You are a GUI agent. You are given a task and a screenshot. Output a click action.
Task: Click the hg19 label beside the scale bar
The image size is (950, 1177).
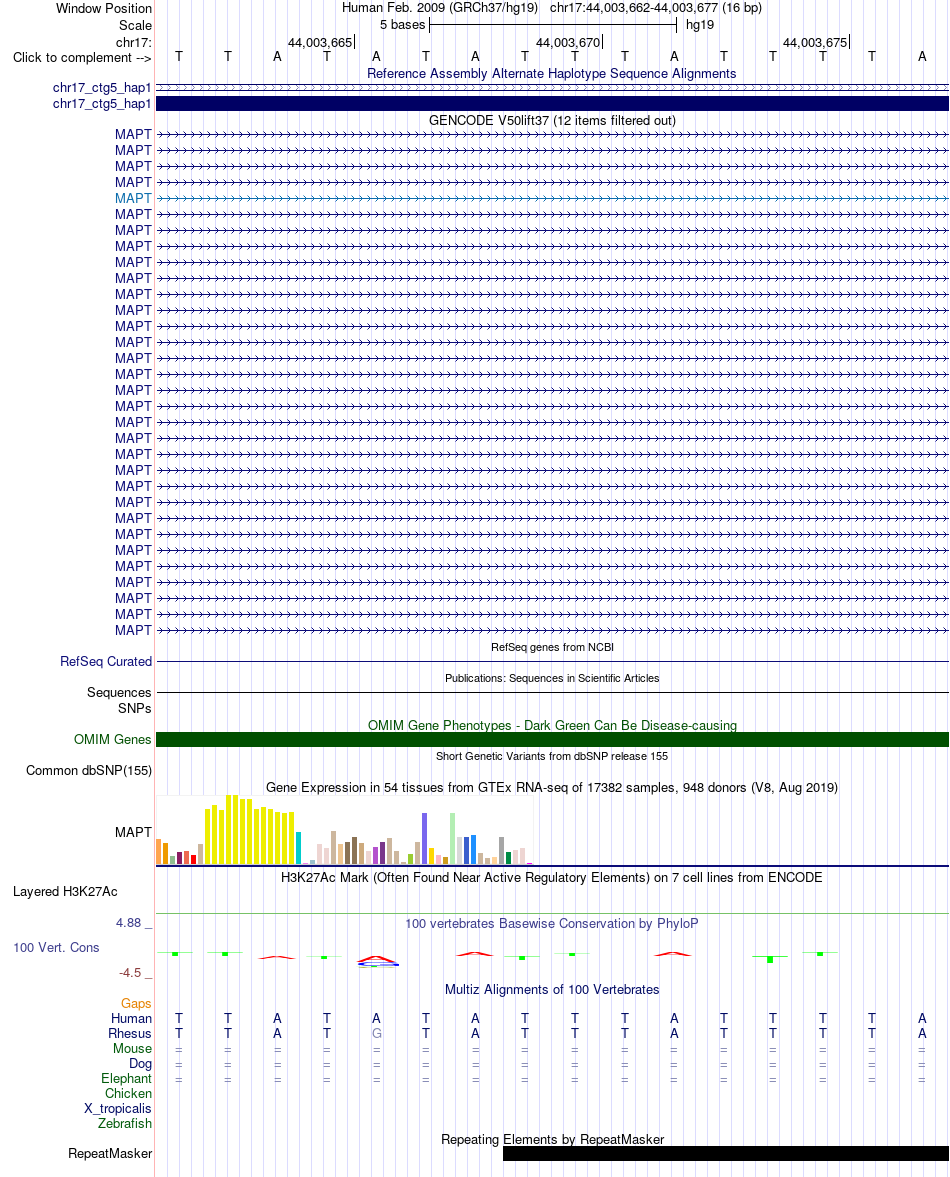pos(700,25)
